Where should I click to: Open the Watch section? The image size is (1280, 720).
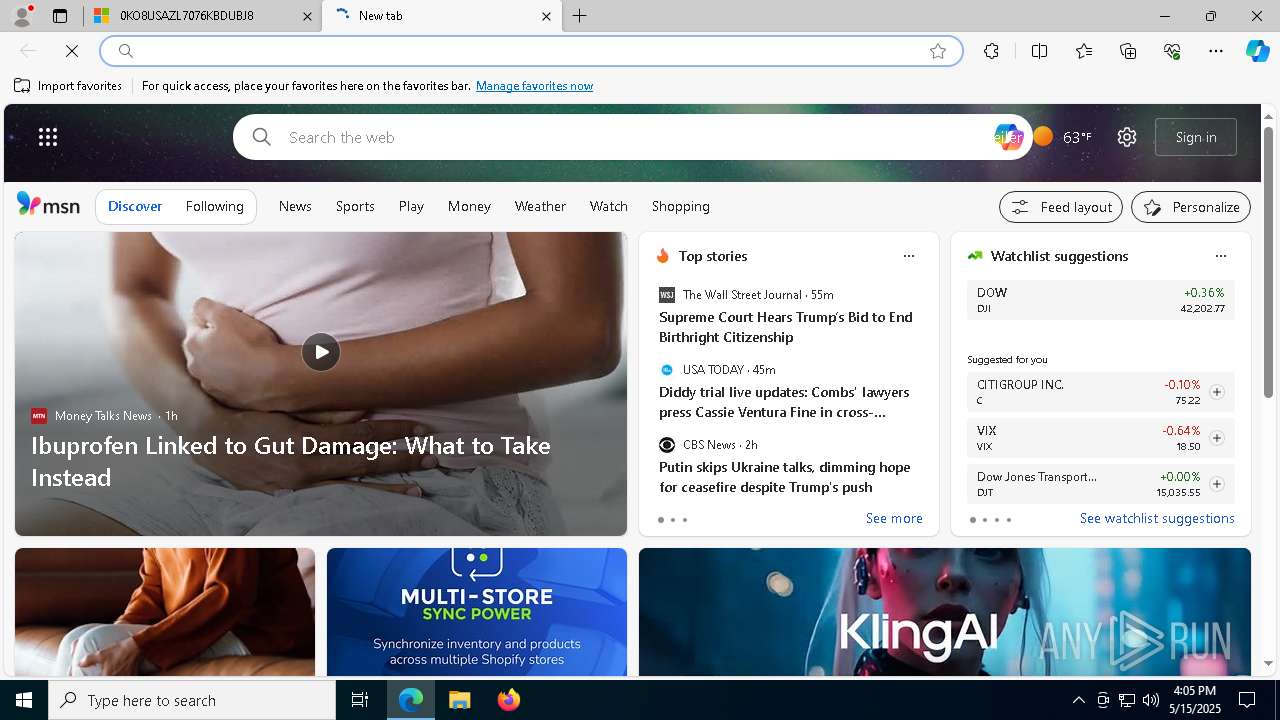point(609,206)
